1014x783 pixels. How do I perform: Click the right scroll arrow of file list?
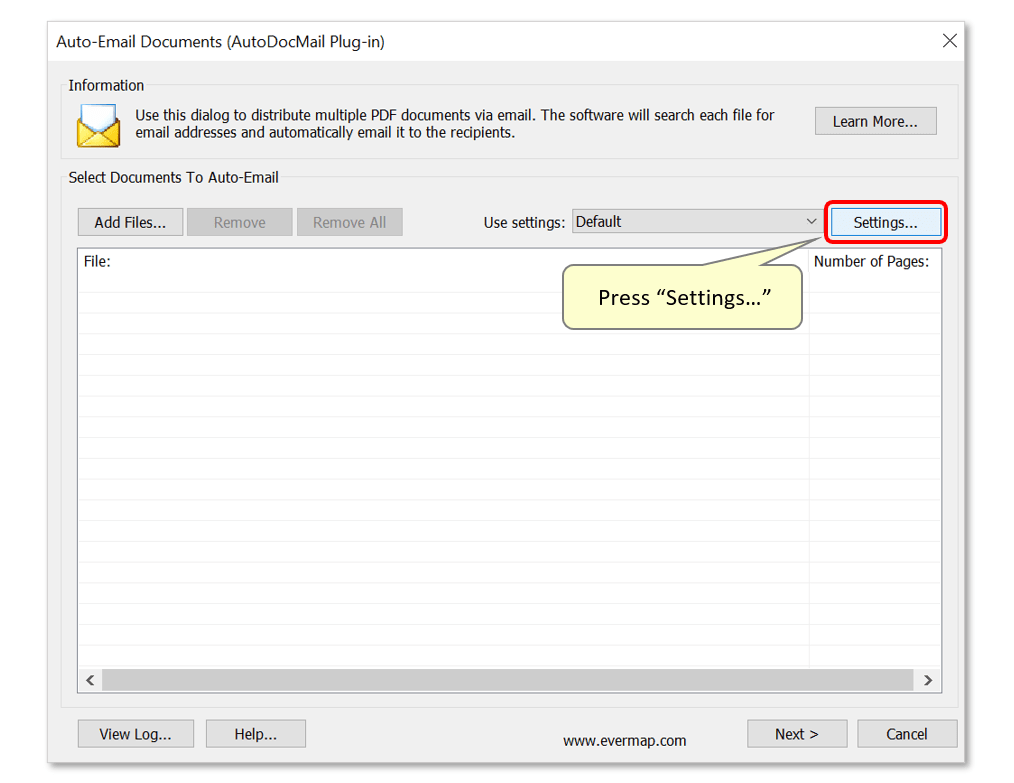pos(928,680)
